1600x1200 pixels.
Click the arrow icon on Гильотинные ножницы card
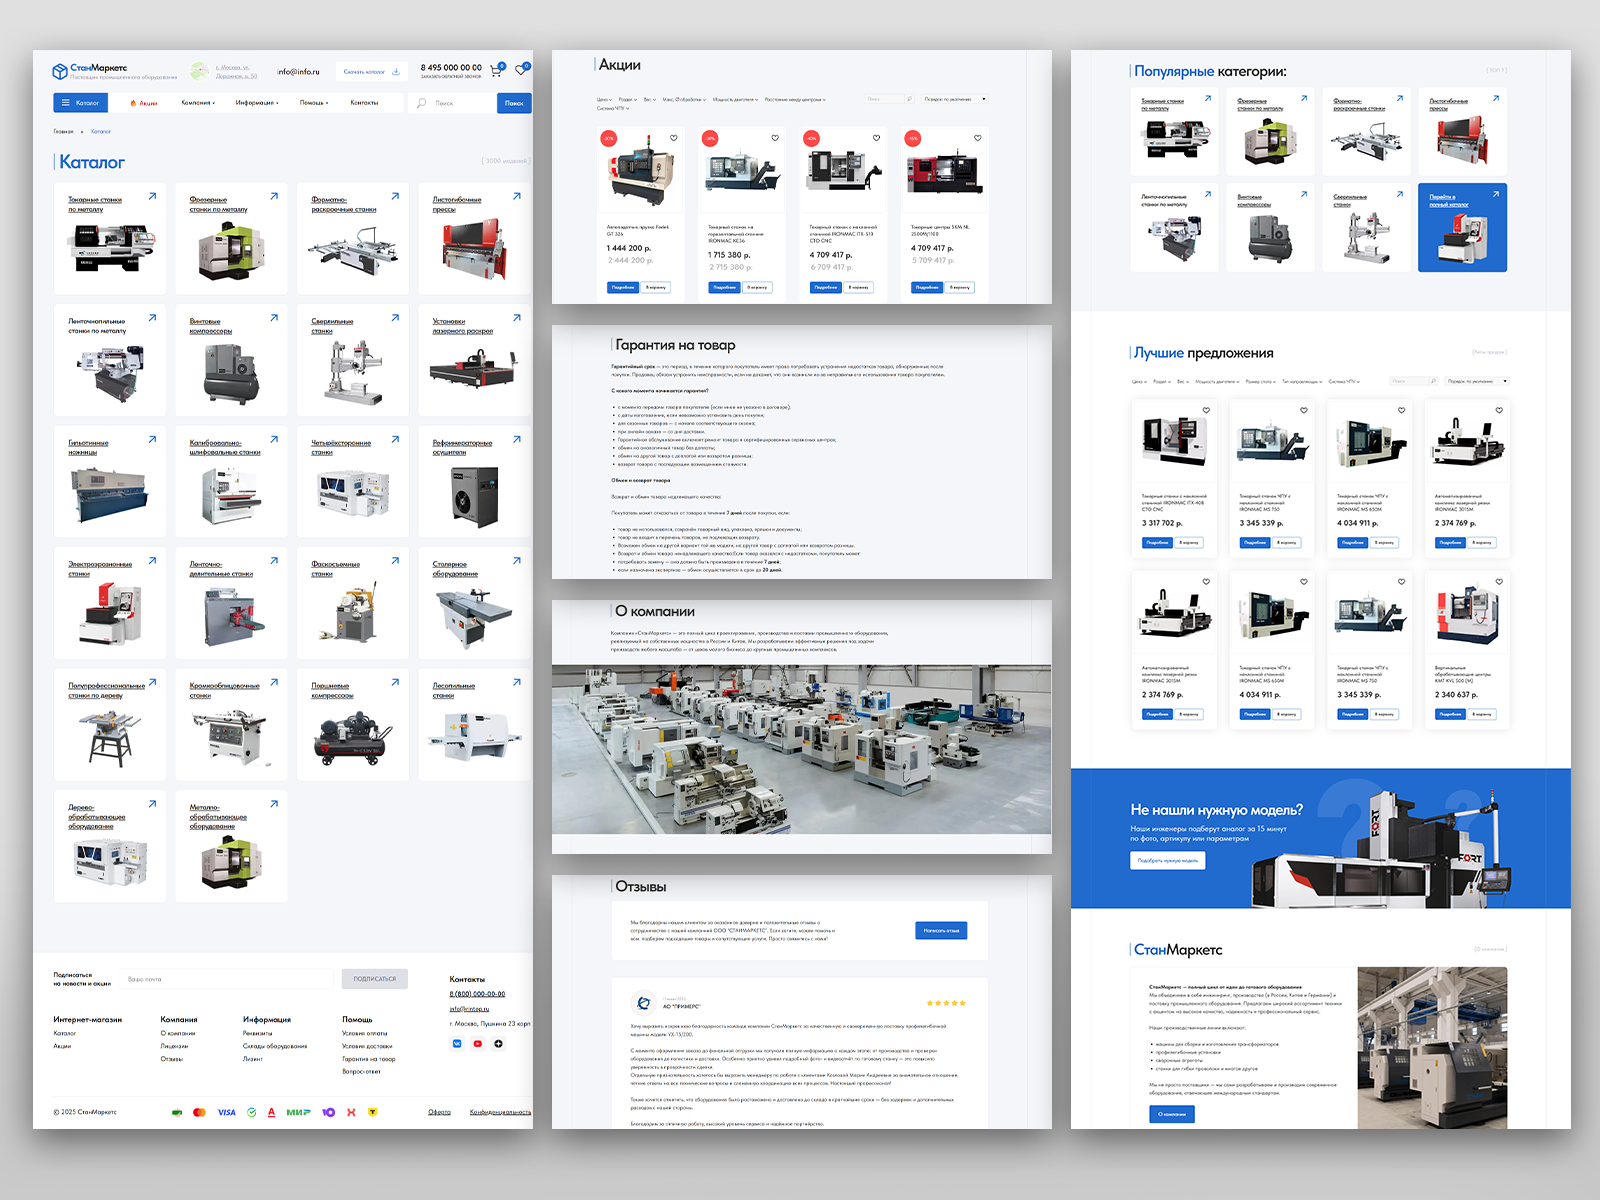[152, 439]
